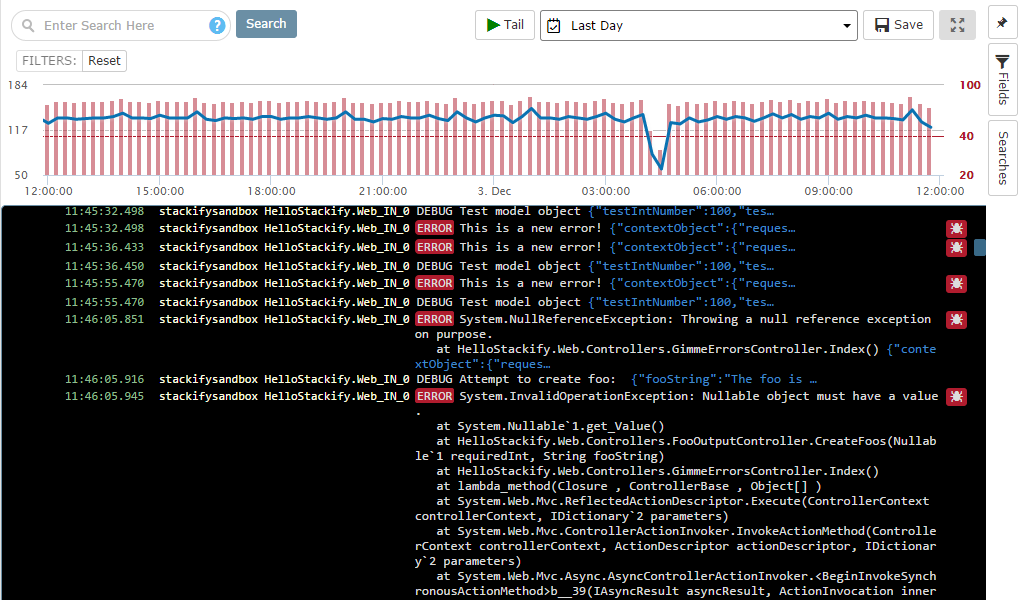Screen dimensions: 1020x600
Task: Reset the applied filters
Action: (104, 61)
